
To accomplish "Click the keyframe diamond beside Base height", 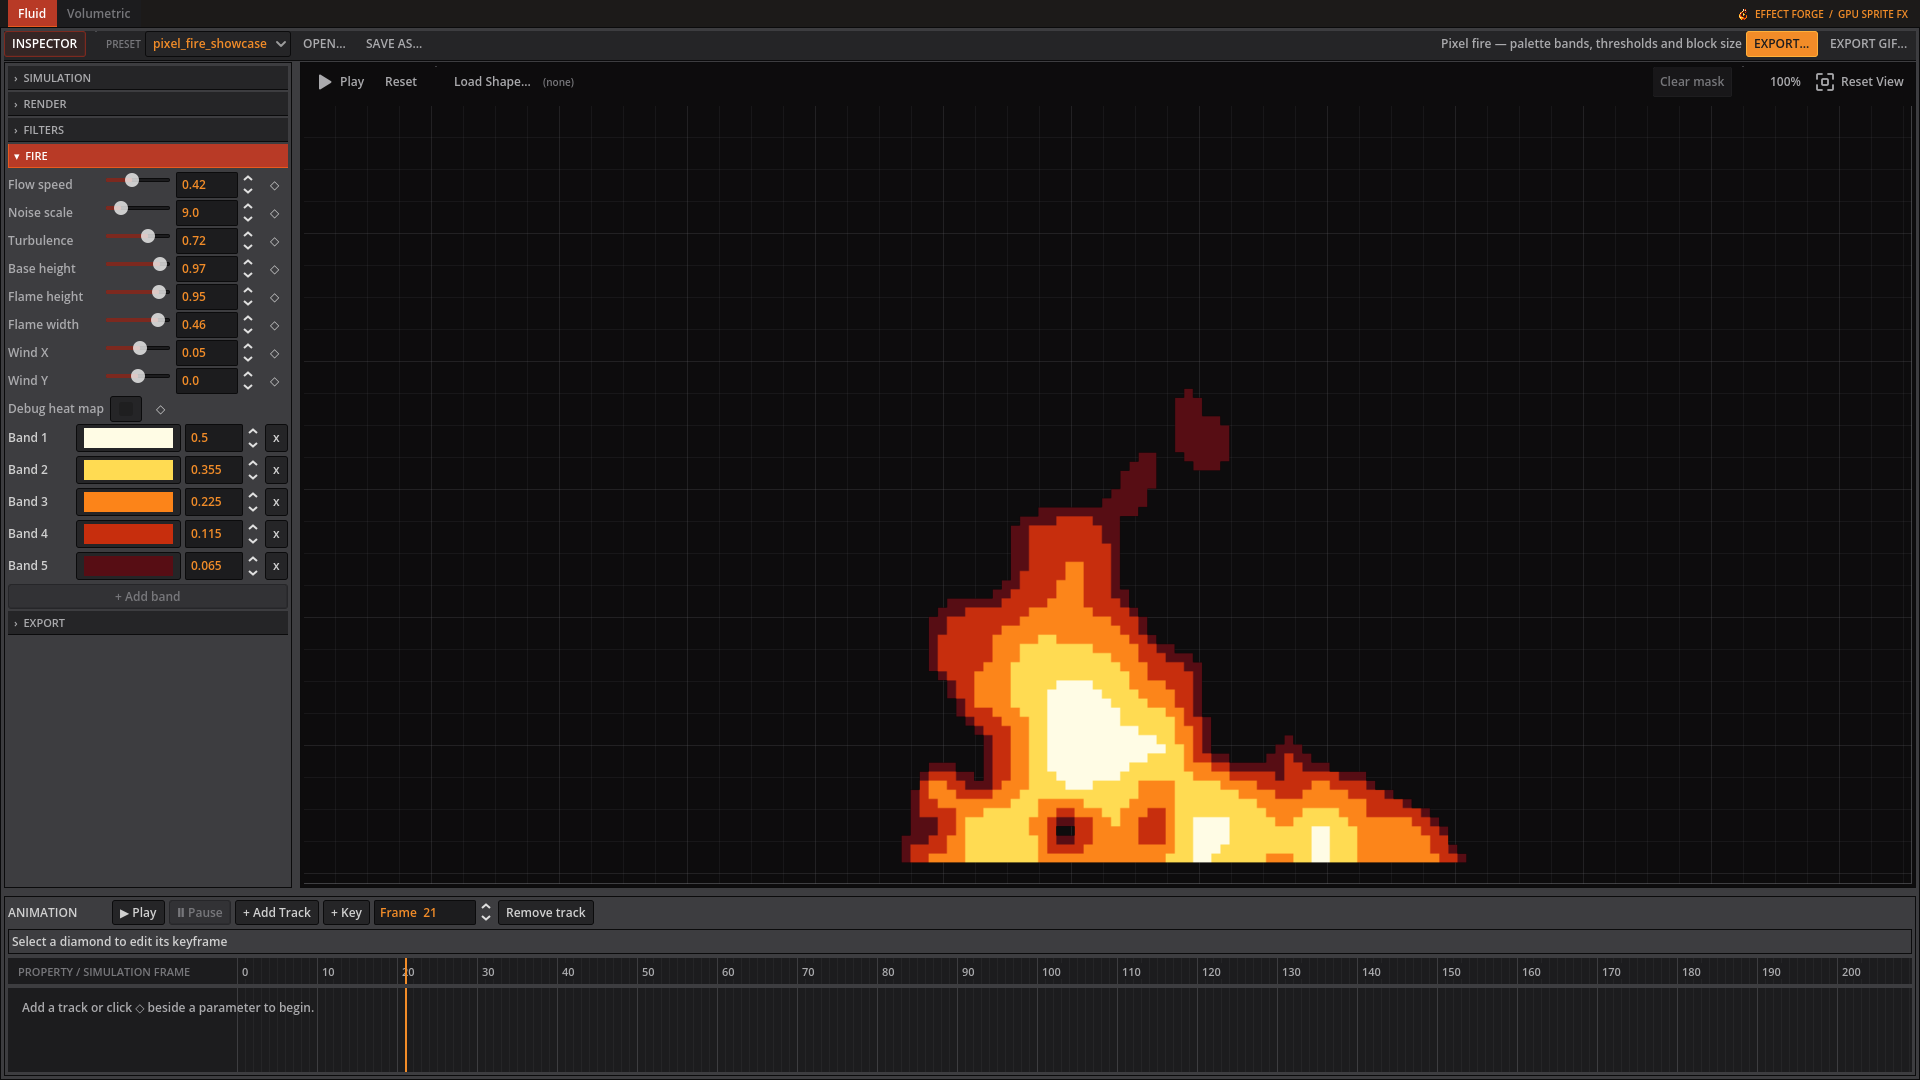I will click(x=275, y=269).
